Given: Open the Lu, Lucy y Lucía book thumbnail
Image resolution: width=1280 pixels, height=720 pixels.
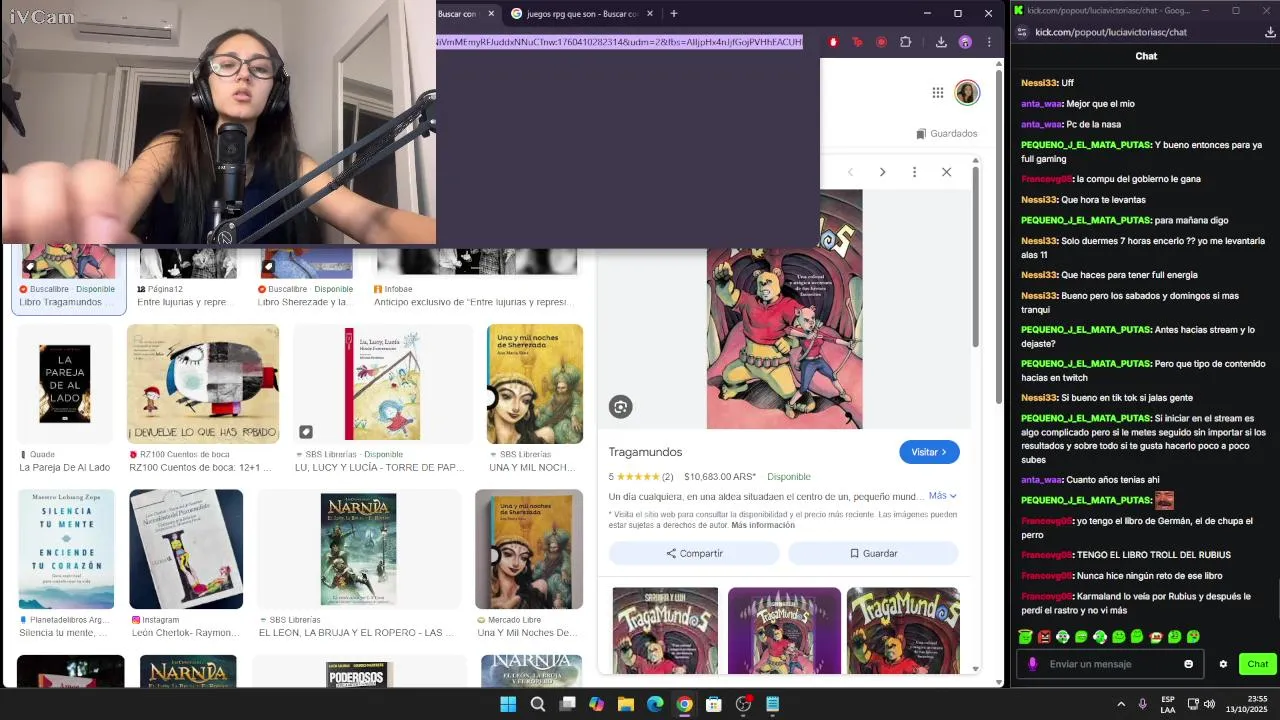Looking at the screenshot, I should point(382,384).
